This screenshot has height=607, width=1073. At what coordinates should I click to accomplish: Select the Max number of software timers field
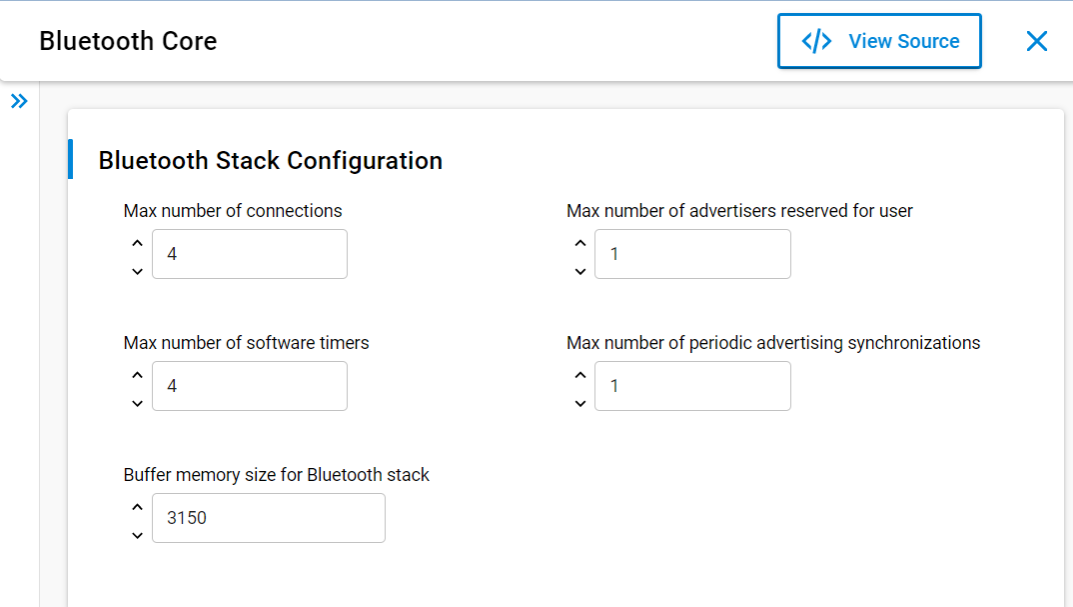click(249, 386)
